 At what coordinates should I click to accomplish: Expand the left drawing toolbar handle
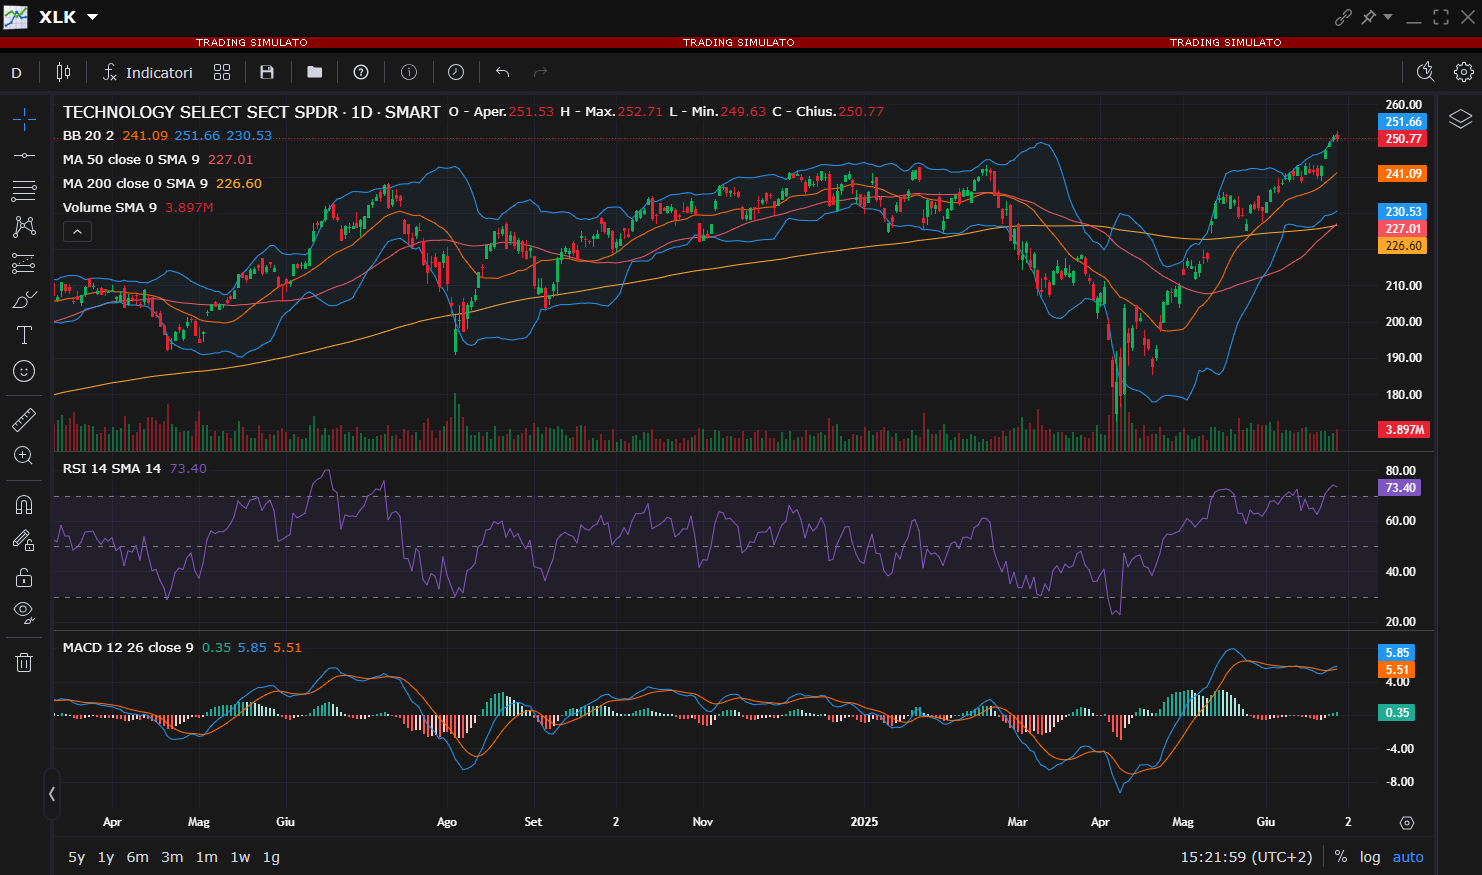point(51,794)
